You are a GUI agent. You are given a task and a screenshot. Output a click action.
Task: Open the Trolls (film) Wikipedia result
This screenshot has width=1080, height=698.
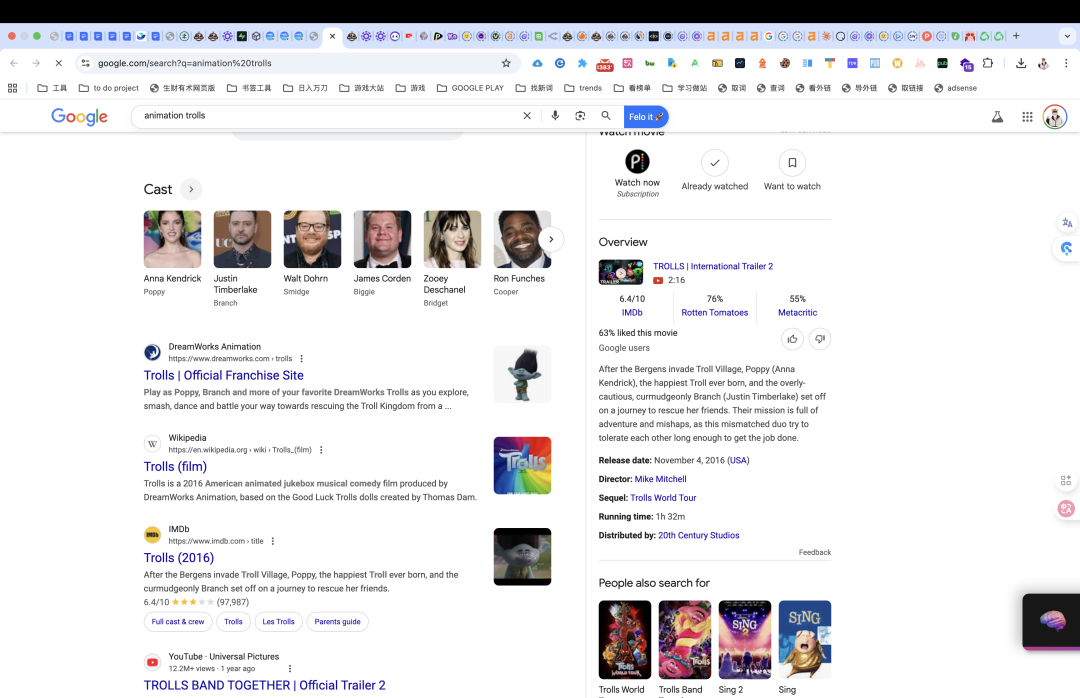(176, 466)
